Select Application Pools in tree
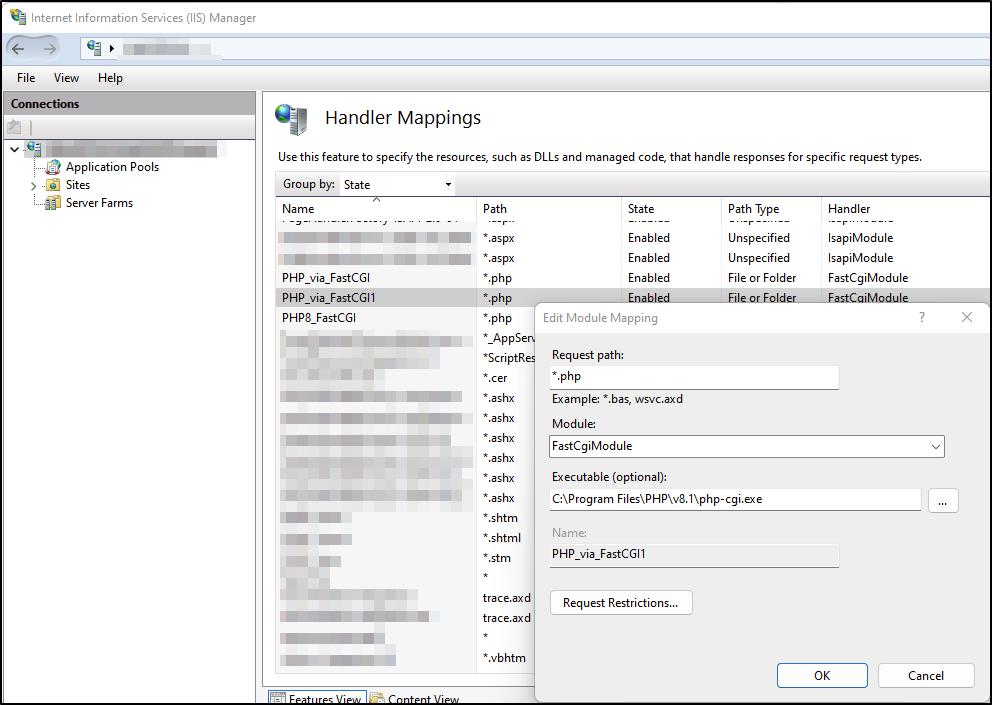 tap(112, 167)
